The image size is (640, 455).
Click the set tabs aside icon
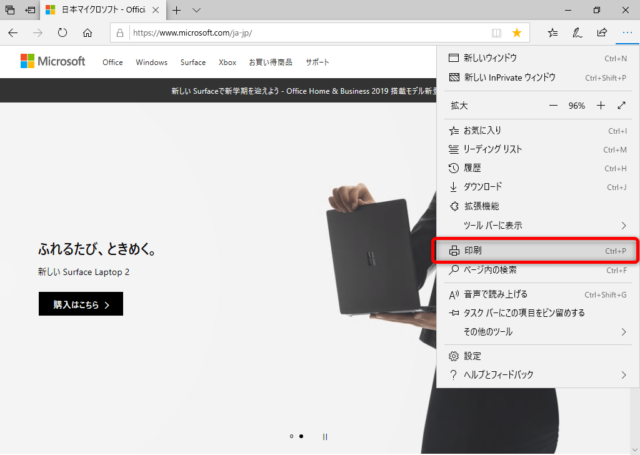coord(30,10)
